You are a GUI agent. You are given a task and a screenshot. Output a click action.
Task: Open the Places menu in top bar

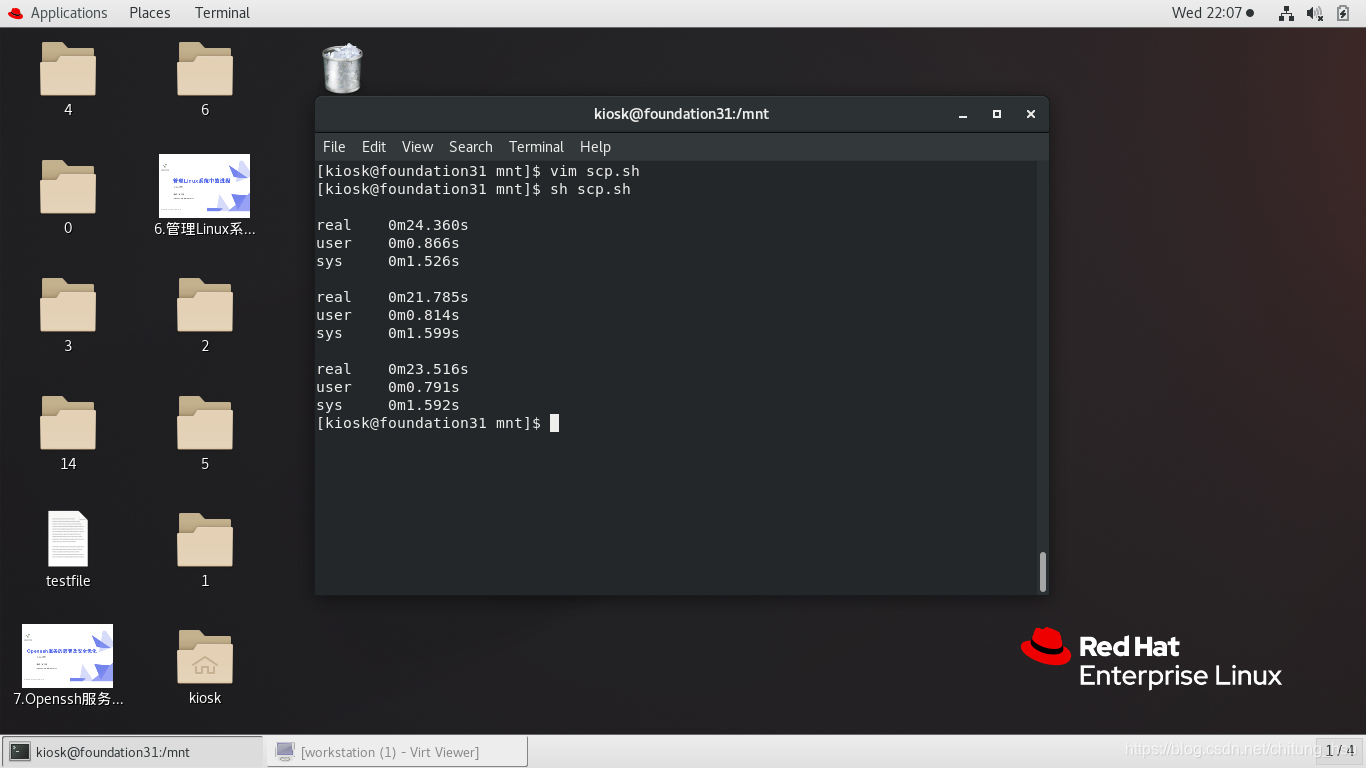click(150, 13)
